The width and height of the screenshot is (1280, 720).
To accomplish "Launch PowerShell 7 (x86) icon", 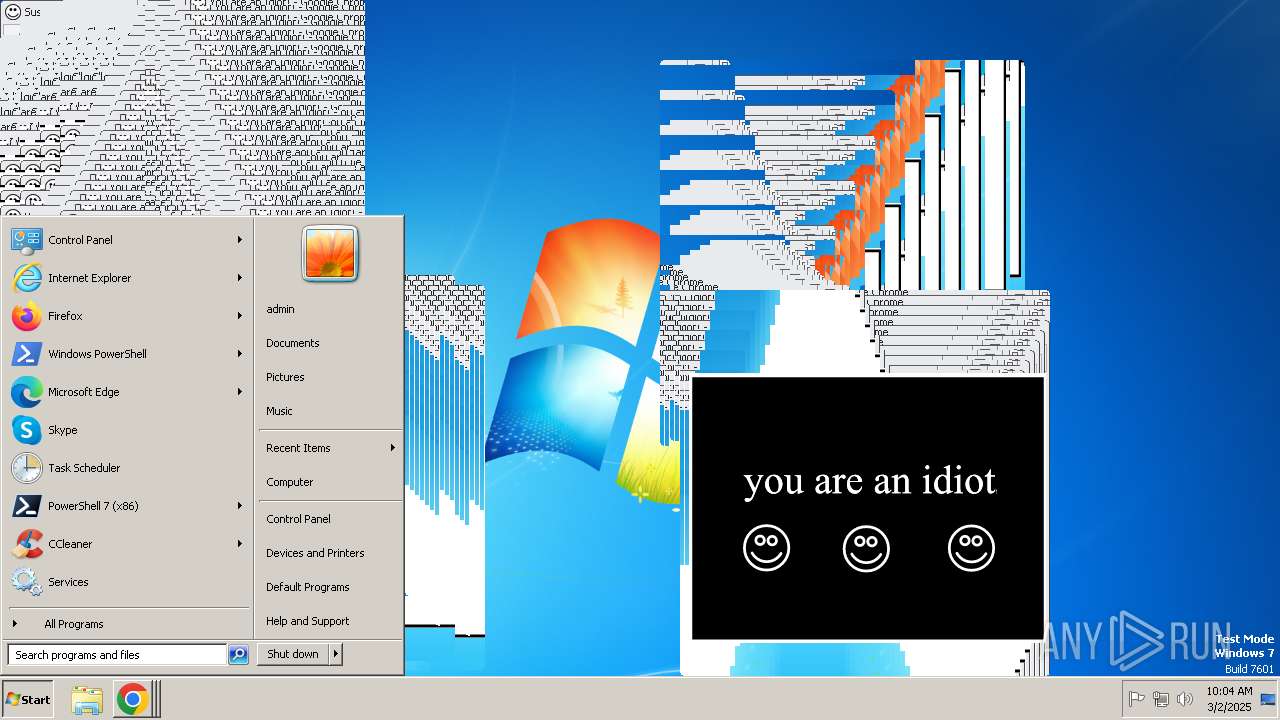I will point(27,506).
